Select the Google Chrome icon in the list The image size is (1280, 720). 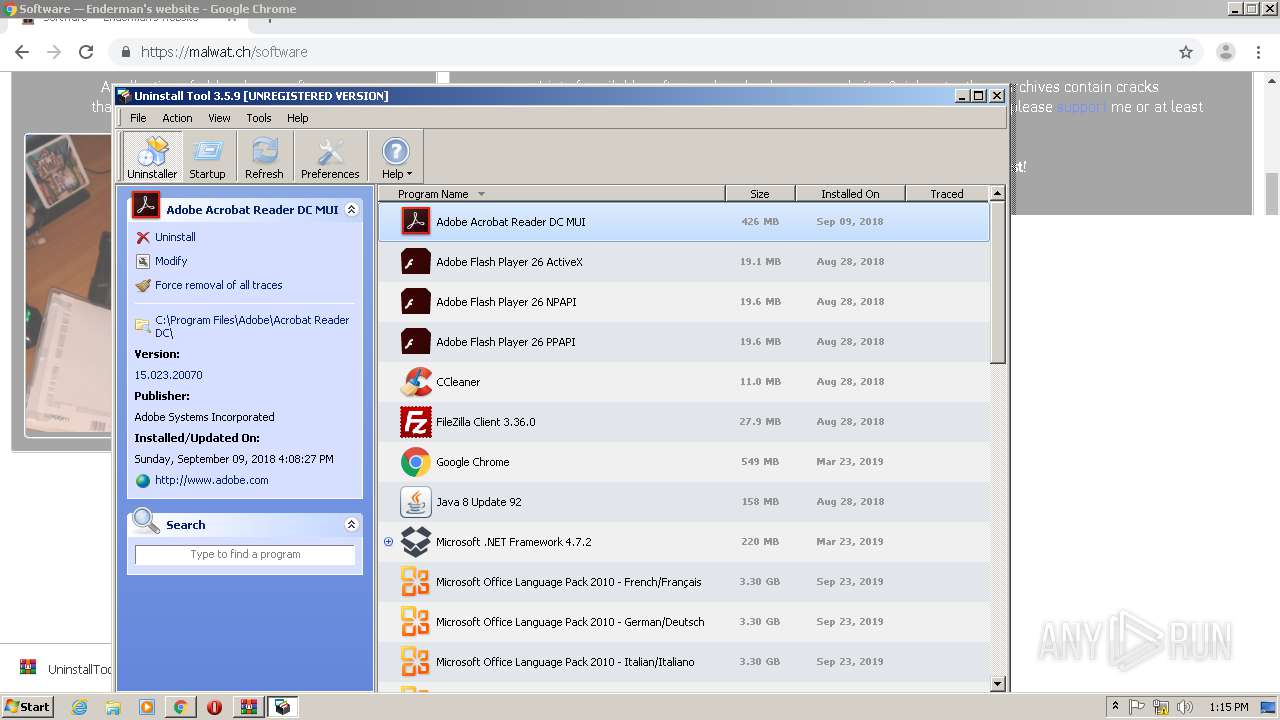416,461
